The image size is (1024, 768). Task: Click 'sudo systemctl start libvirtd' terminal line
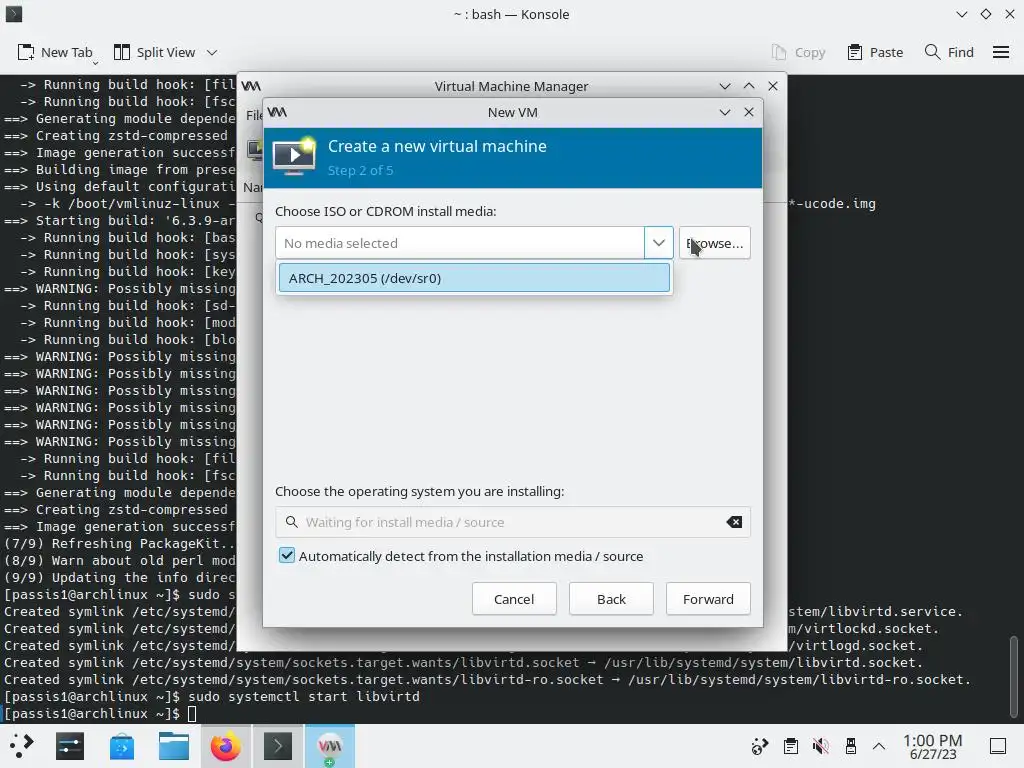pos(304,696)
